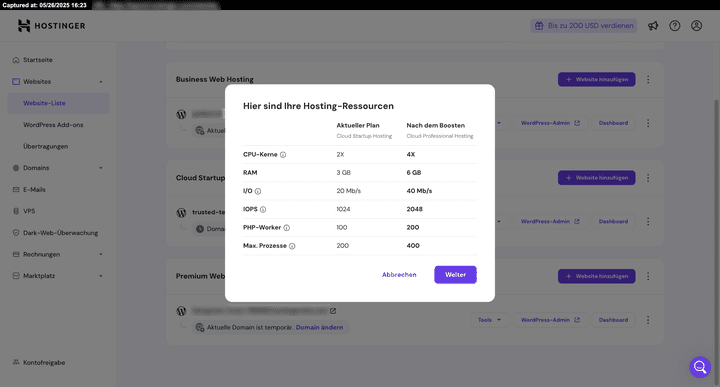Open WordPress Add-ons in sidebar
Image resolution: width=720 pixels, height=387 pixels.
click(53, 125)
